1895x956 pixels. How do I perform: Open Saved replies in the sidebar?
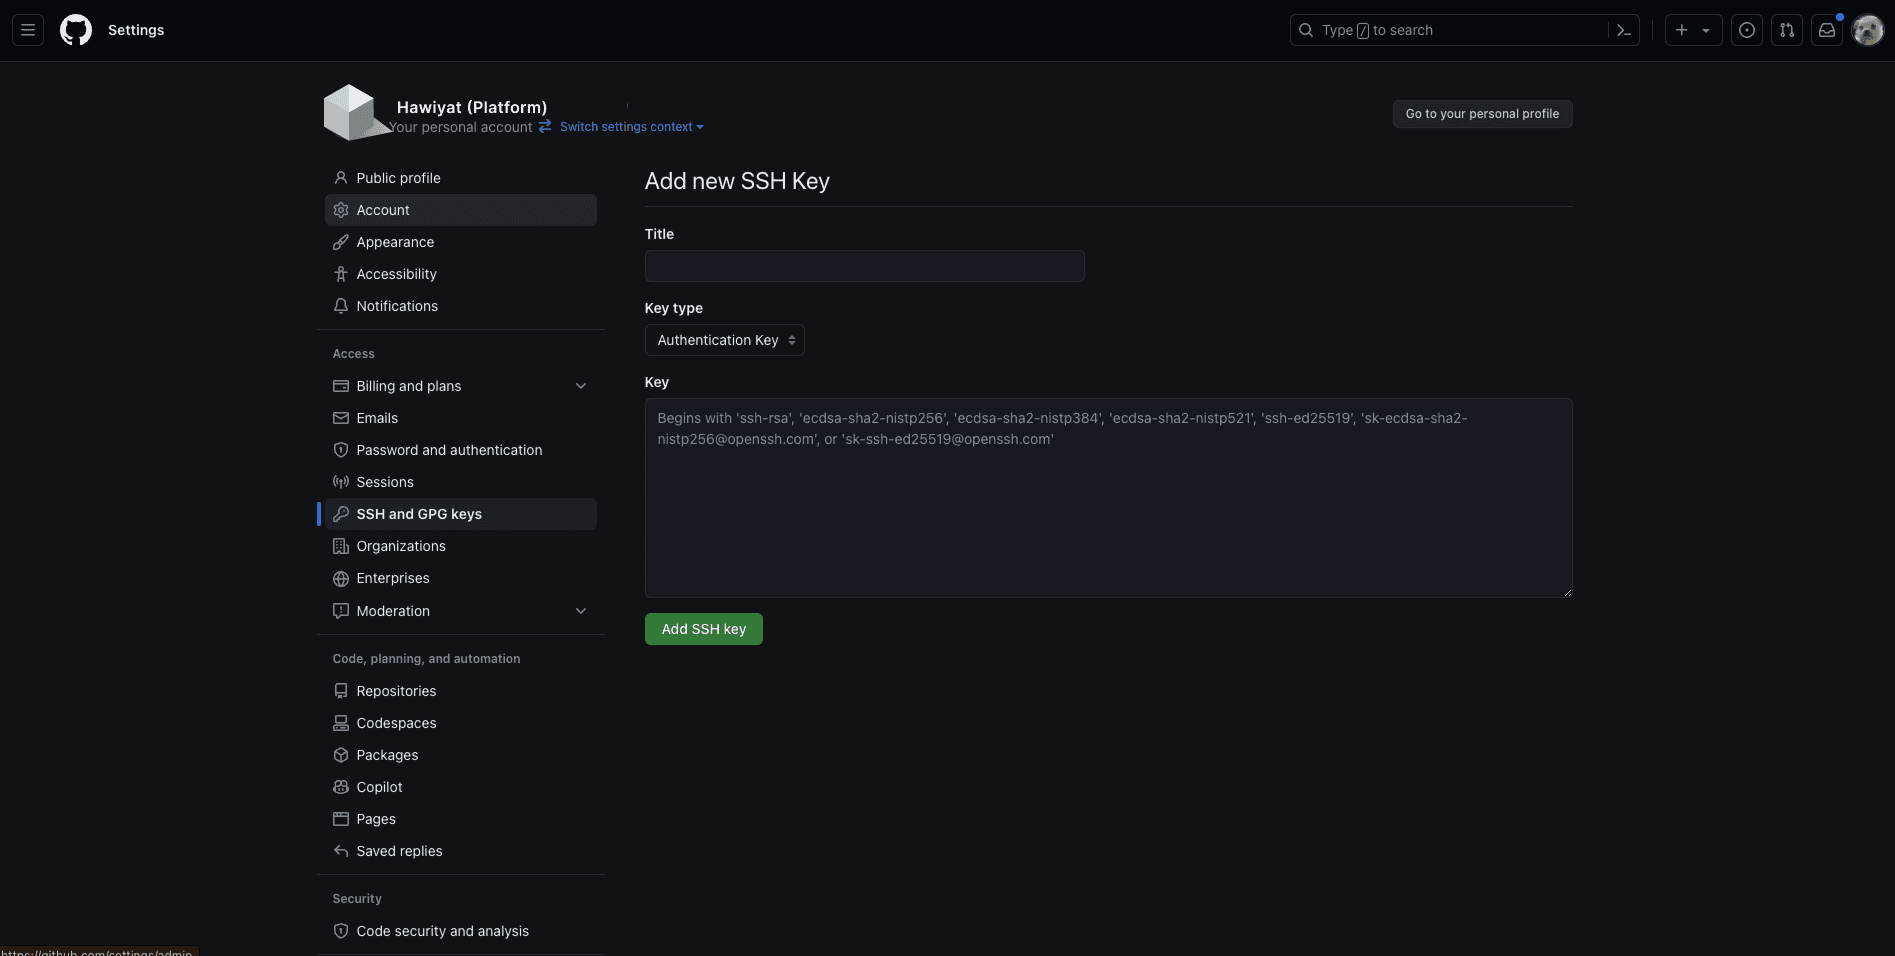point(399,851)
